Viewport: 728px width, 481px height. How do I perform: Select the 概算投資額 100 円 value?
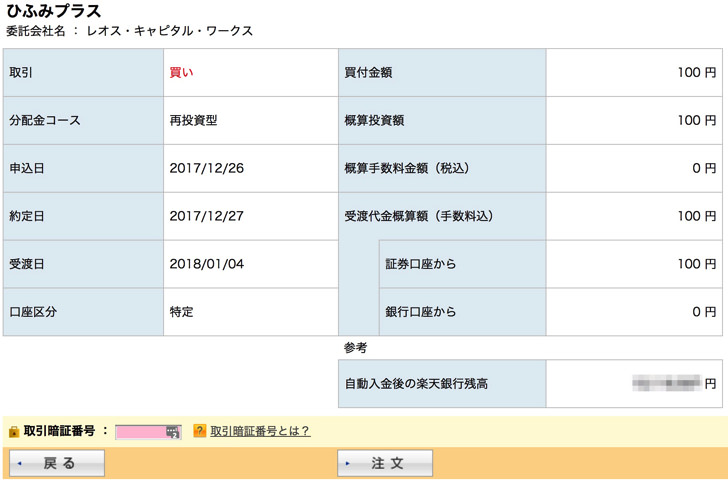(x=696, y=120)
